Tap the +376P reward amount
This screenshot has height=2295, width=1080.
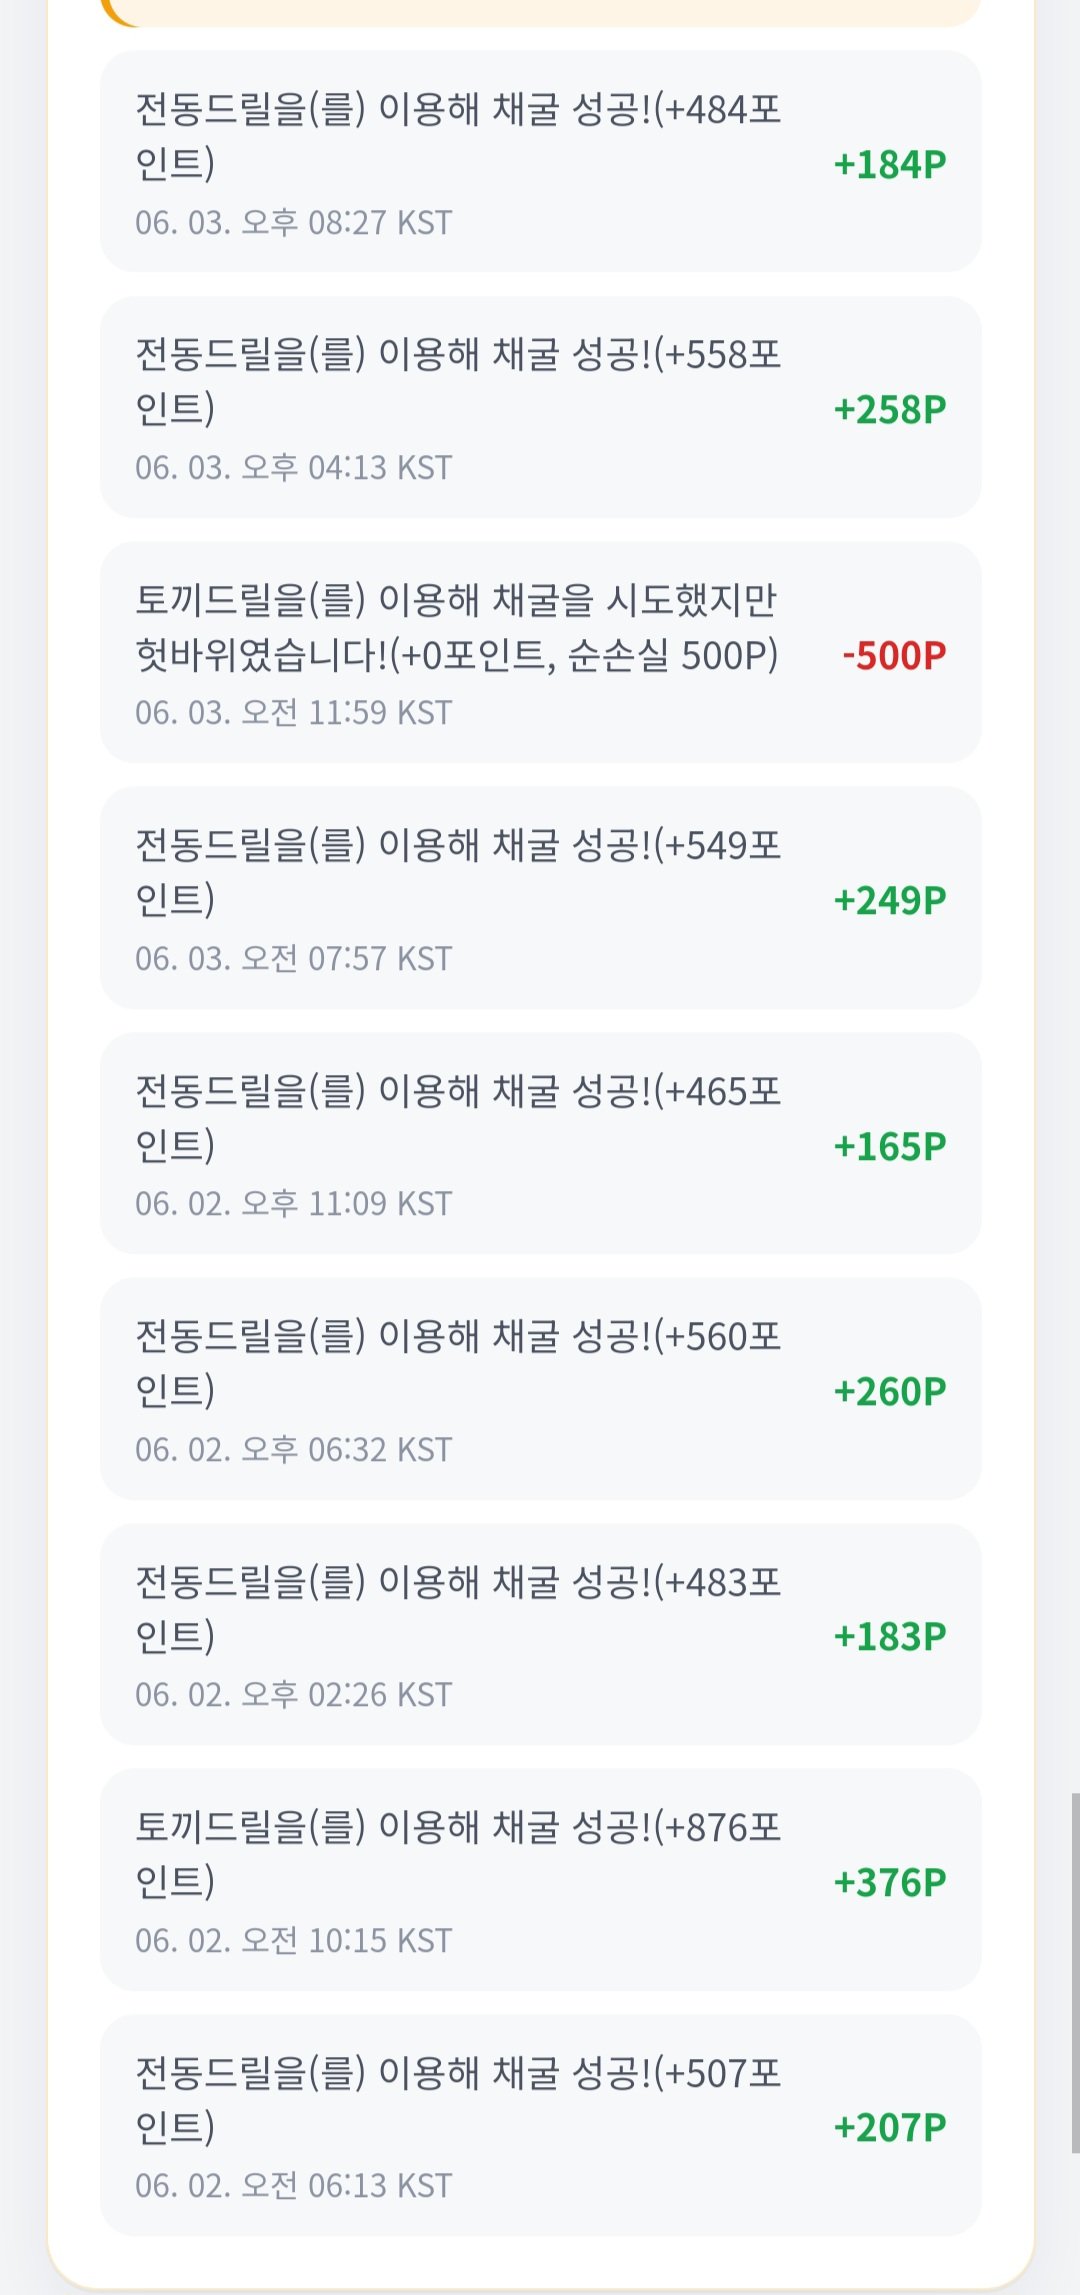click(890, 1882)
